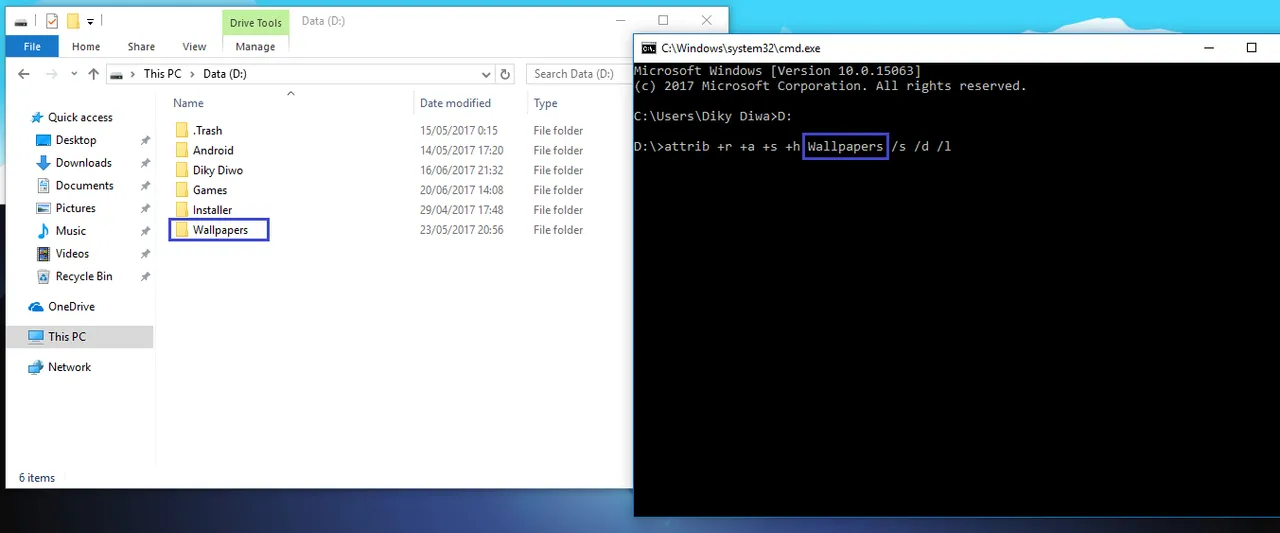
Task: Click Data (D:) in the address breadcrumb
Action: pyautogui.click(x=225, y=74)
